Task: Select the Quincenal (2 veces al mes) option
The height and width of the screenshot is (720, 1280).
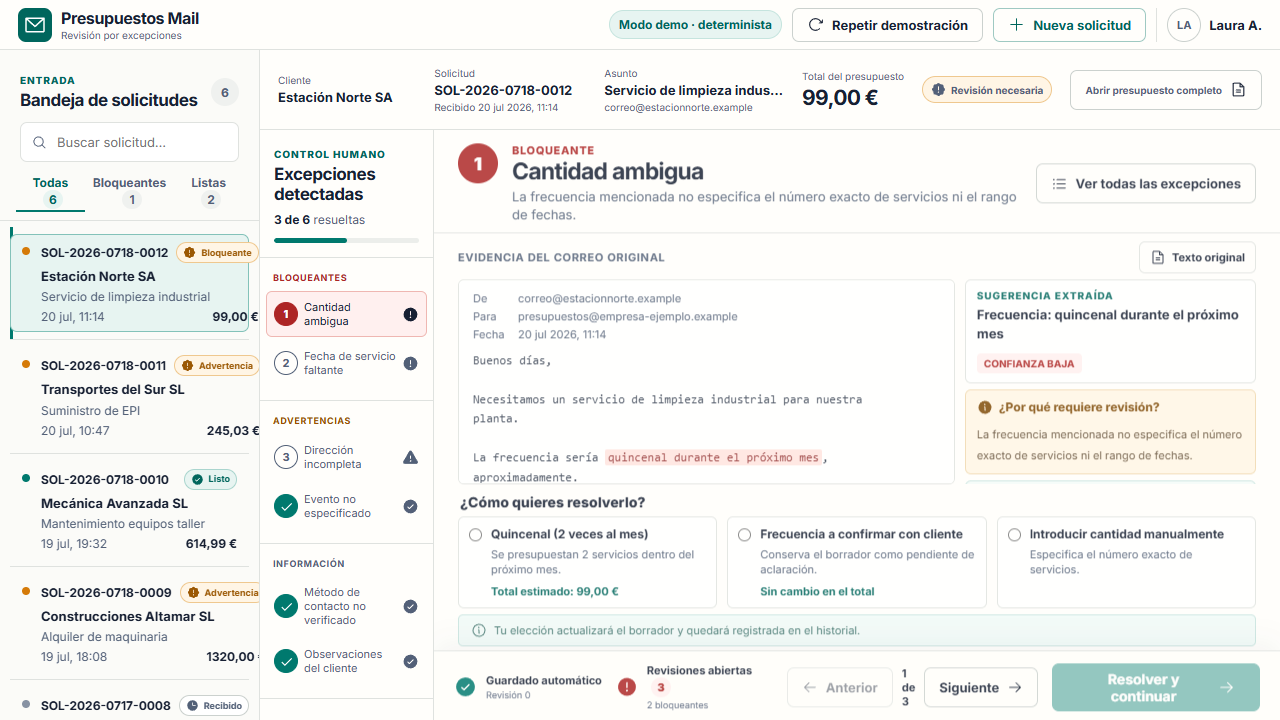Action: click(587, 562)
